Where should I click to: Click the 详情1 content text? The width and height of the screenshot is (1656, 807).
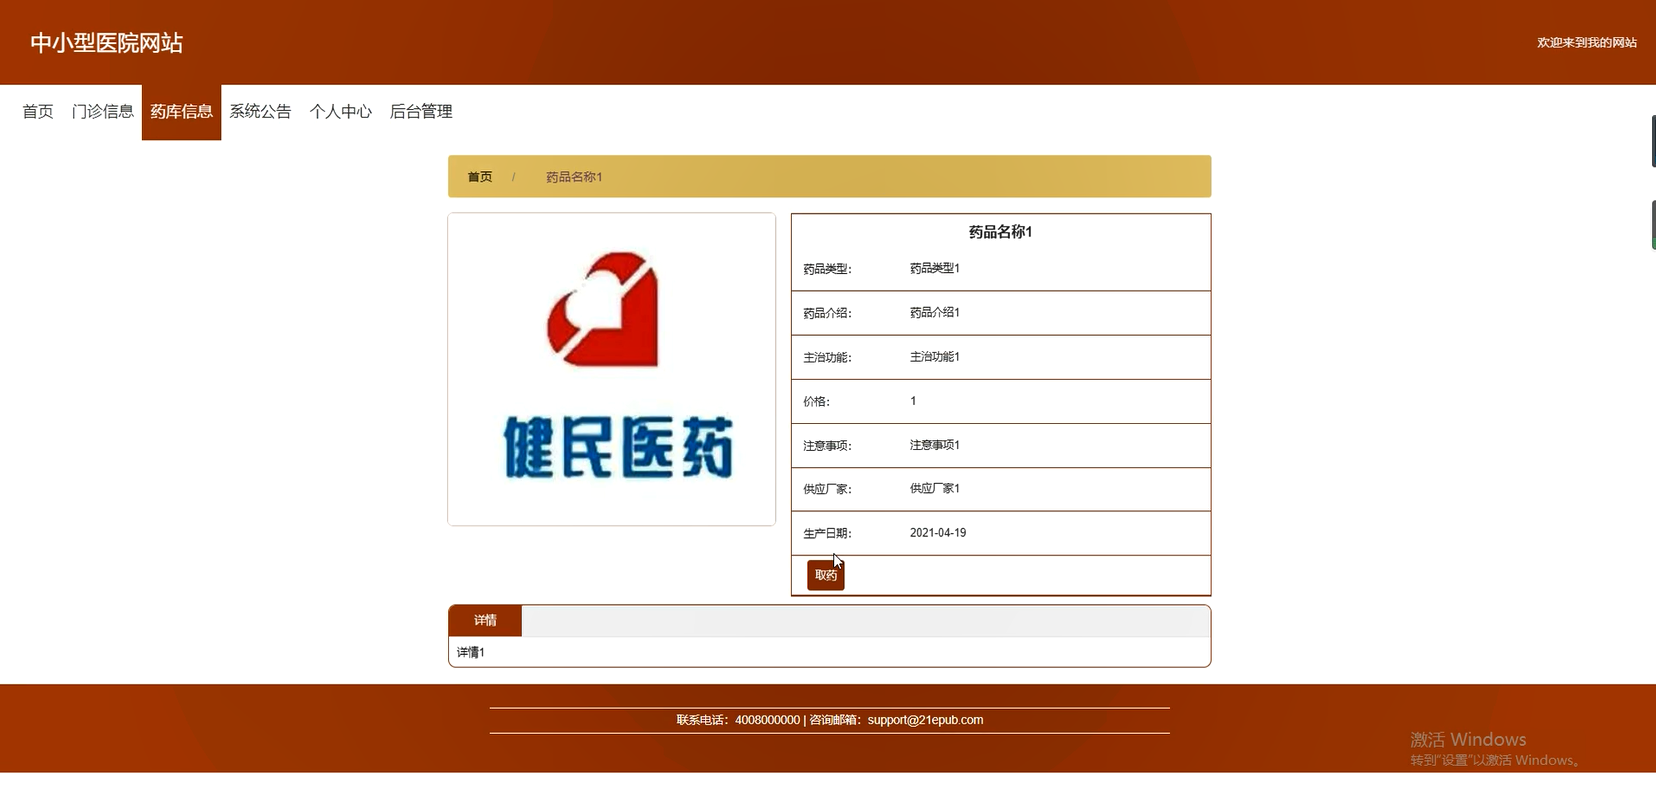coord(471,652)
